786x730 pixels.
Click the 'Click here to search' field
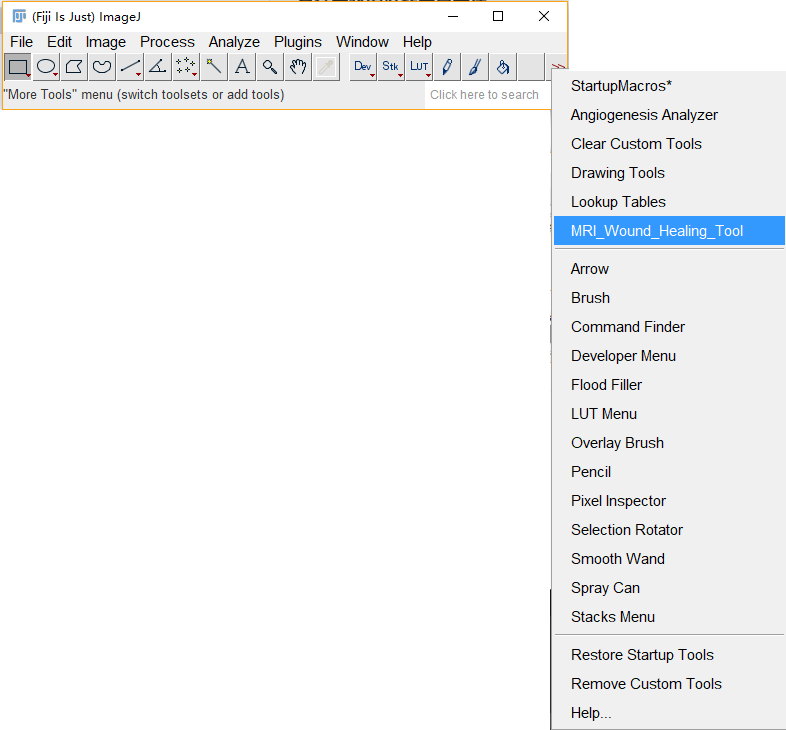[x=487, y=95]
